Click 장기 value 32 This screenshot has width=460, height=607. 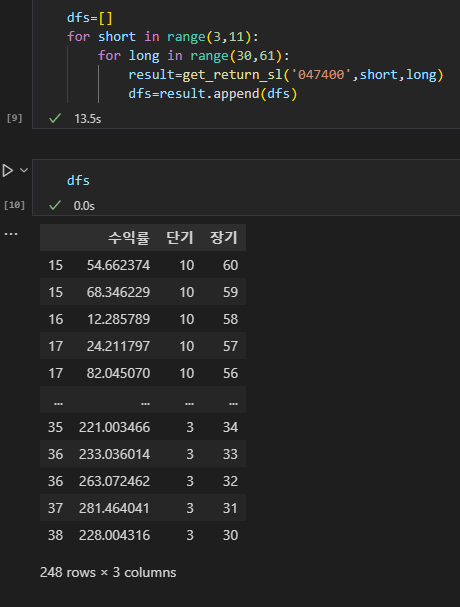tap(230, 481)
